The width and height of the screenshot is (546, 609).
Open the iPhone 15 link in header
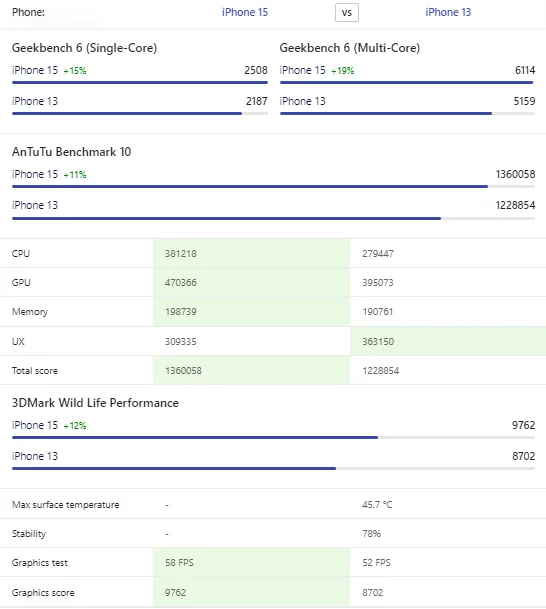pyautogui.click(x=245, y=12)
